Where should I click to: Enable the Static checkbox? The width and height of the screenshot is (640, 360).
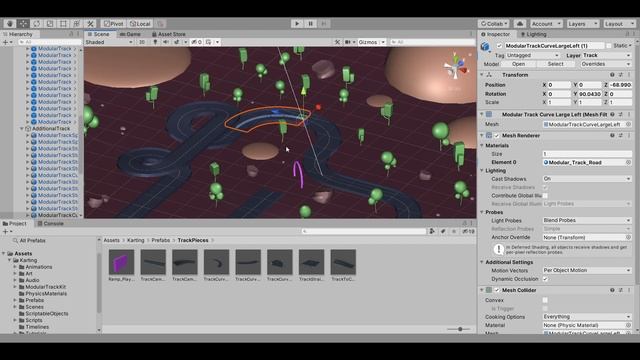609,46
